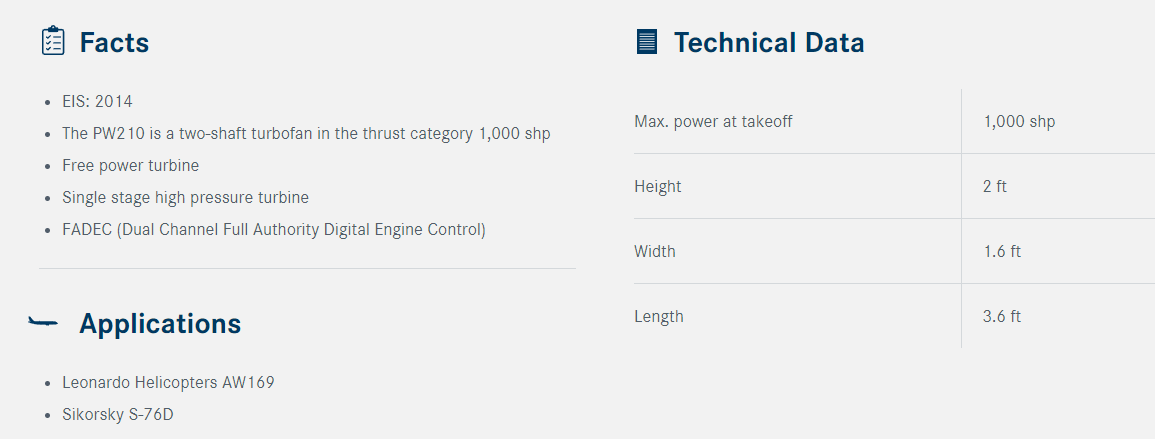Select the 1.6 ft width value
Viewport: 1155px width, 439px height.
point(1002,251)
